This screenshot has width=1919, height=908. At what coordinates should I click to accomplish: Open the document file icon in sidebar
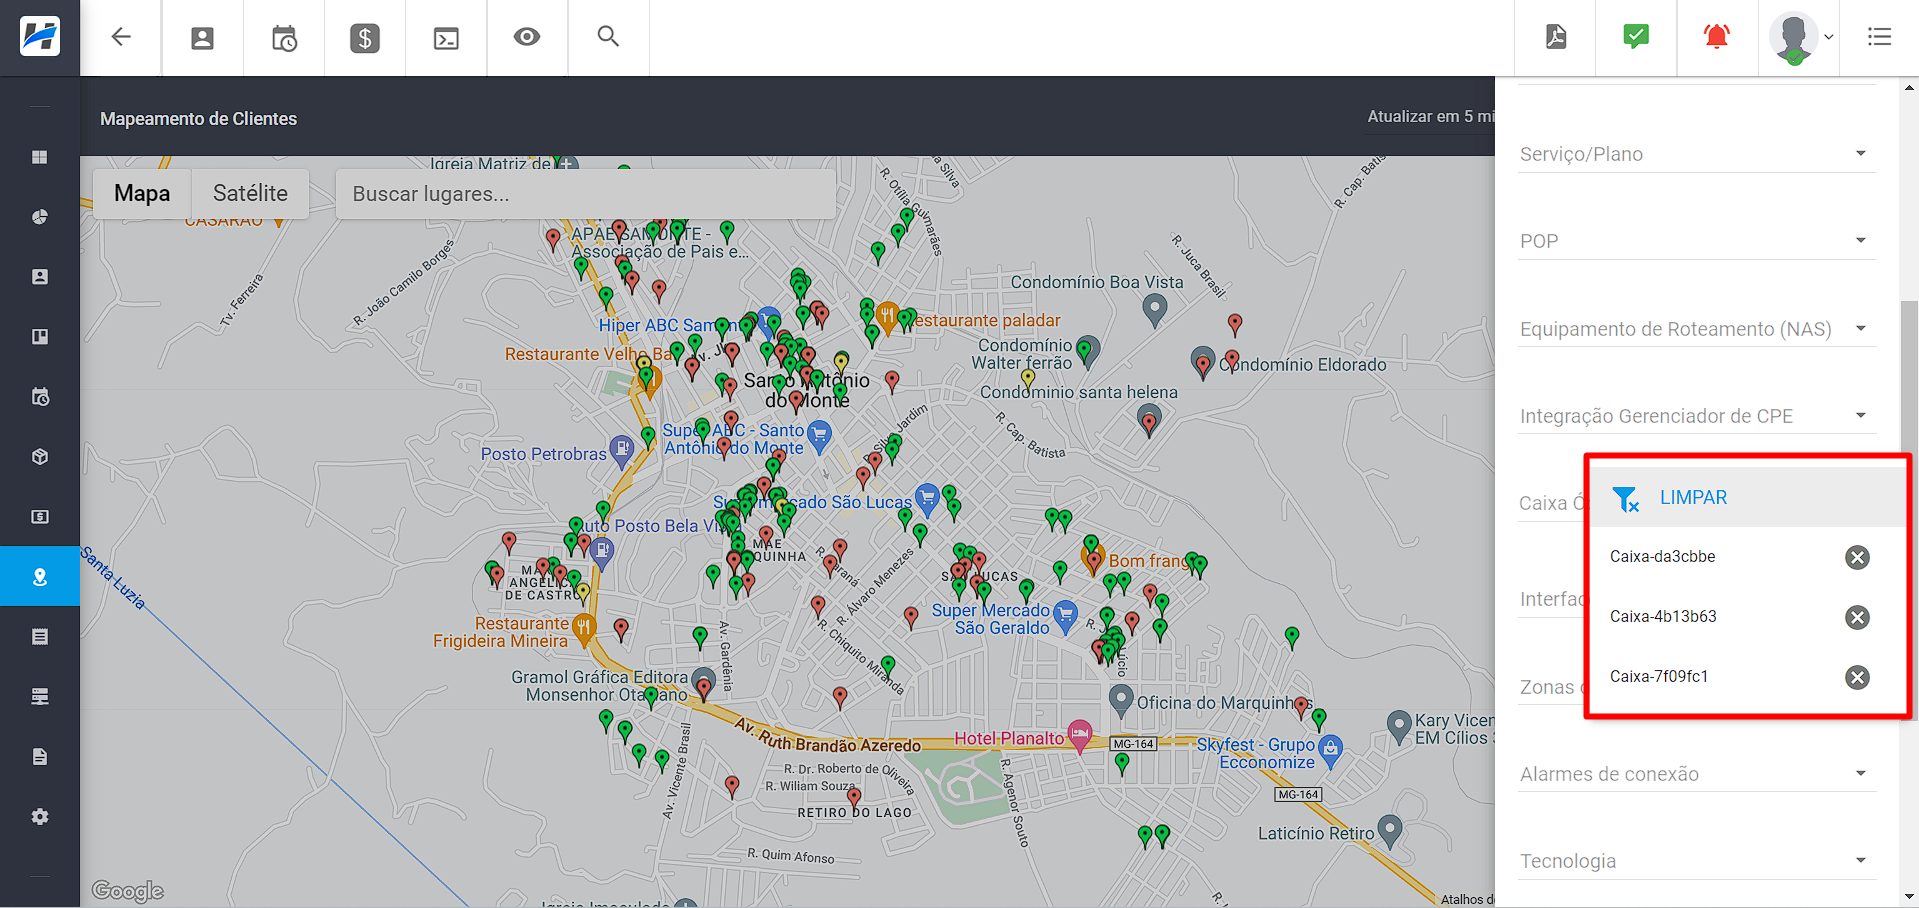click(x=40, y=757)
